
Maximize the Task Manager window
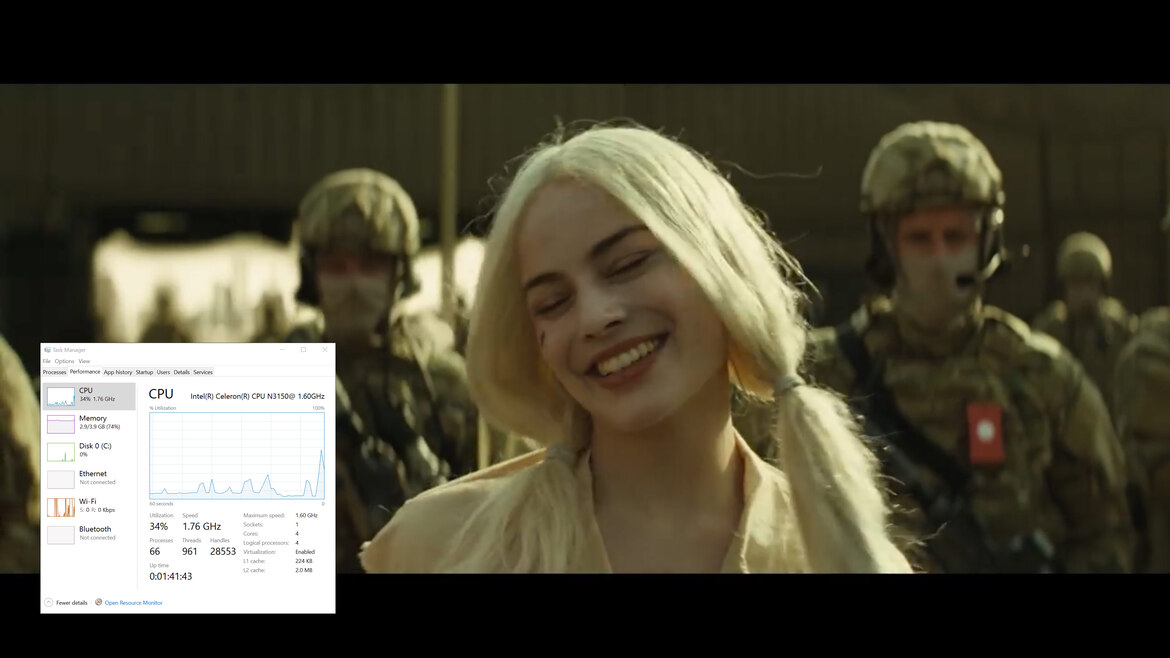[304, 350]
